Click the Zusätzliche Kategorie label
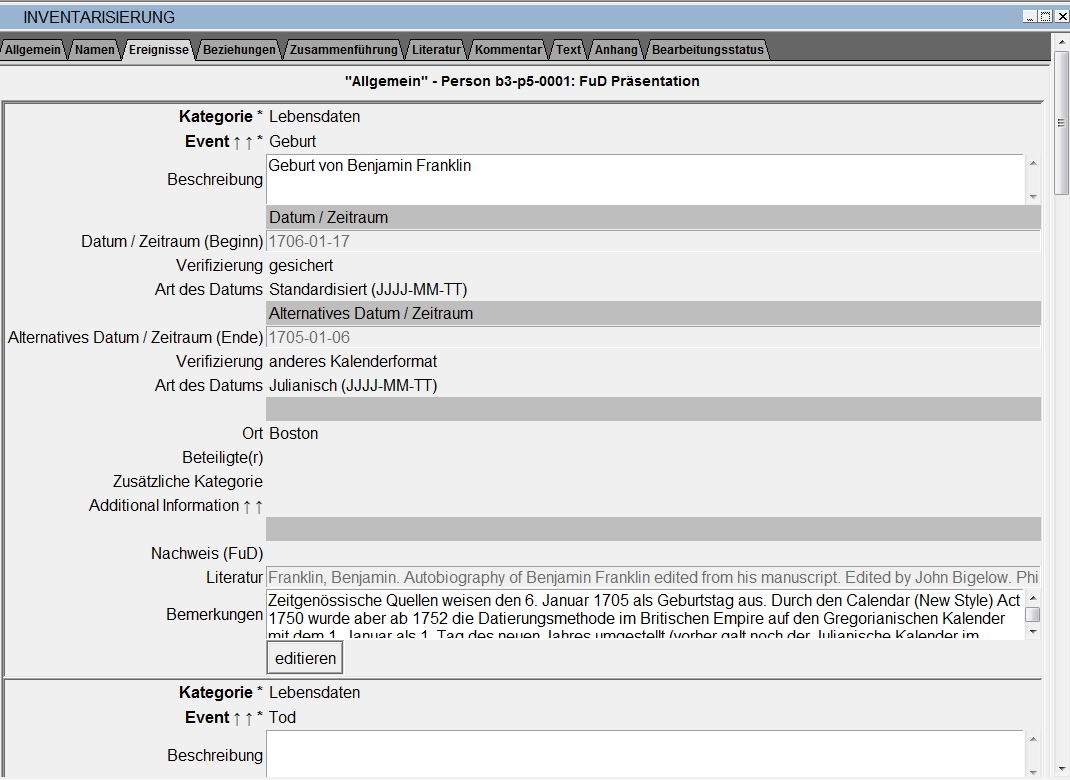 188,482
